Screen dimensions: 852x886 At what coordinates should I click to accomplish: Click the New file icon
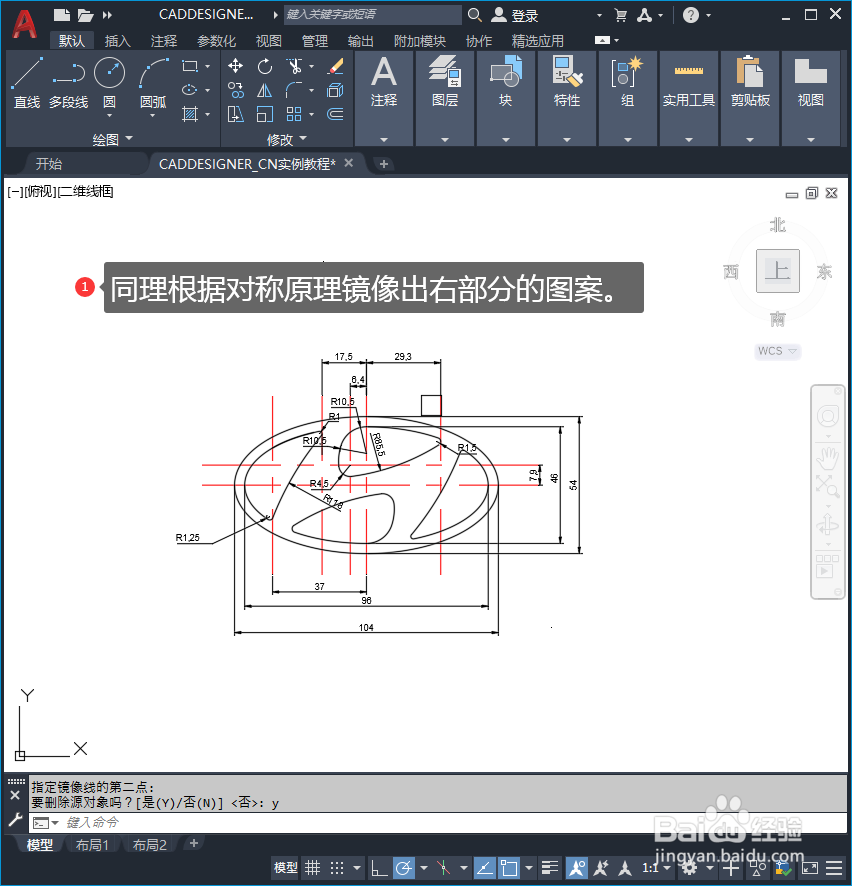click(x=62, y=15)
